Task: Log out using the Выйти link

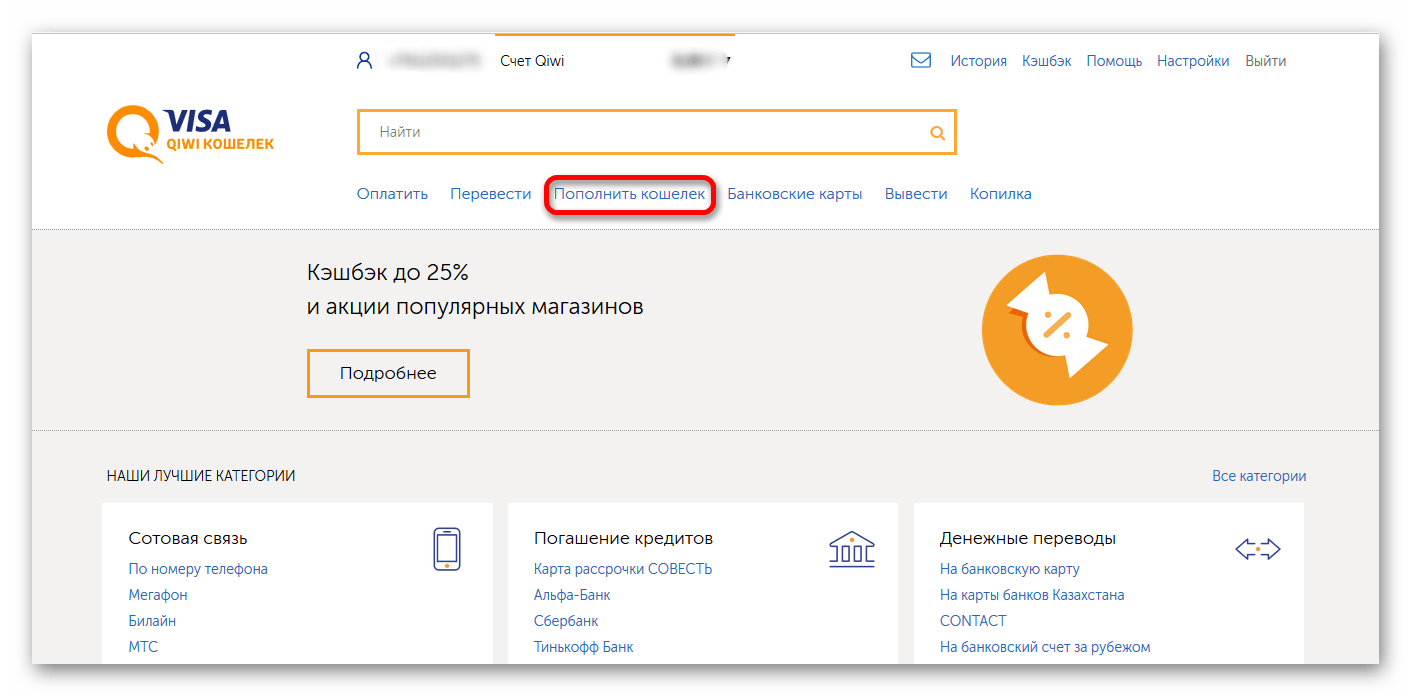Action: 1265,61
